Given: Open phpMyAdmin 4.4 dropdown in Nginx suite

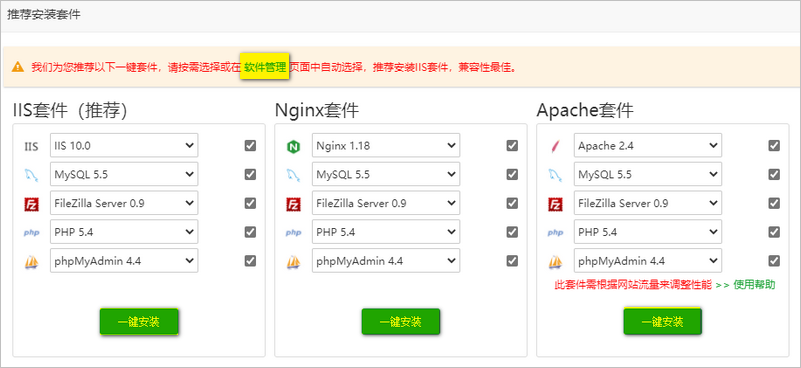Looking at the screenshot, I should pos(386,261).
